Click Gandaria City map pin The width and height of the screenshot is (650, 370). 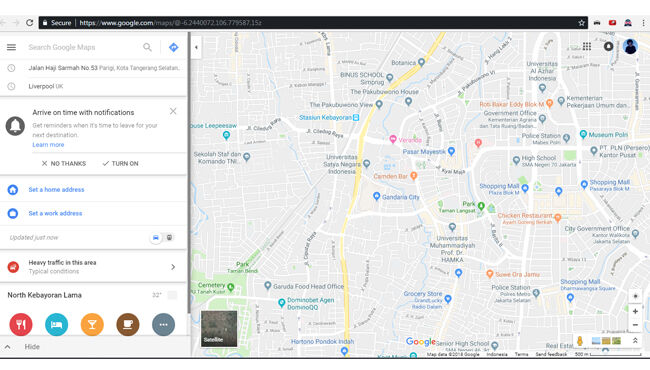tap(376, 196)
